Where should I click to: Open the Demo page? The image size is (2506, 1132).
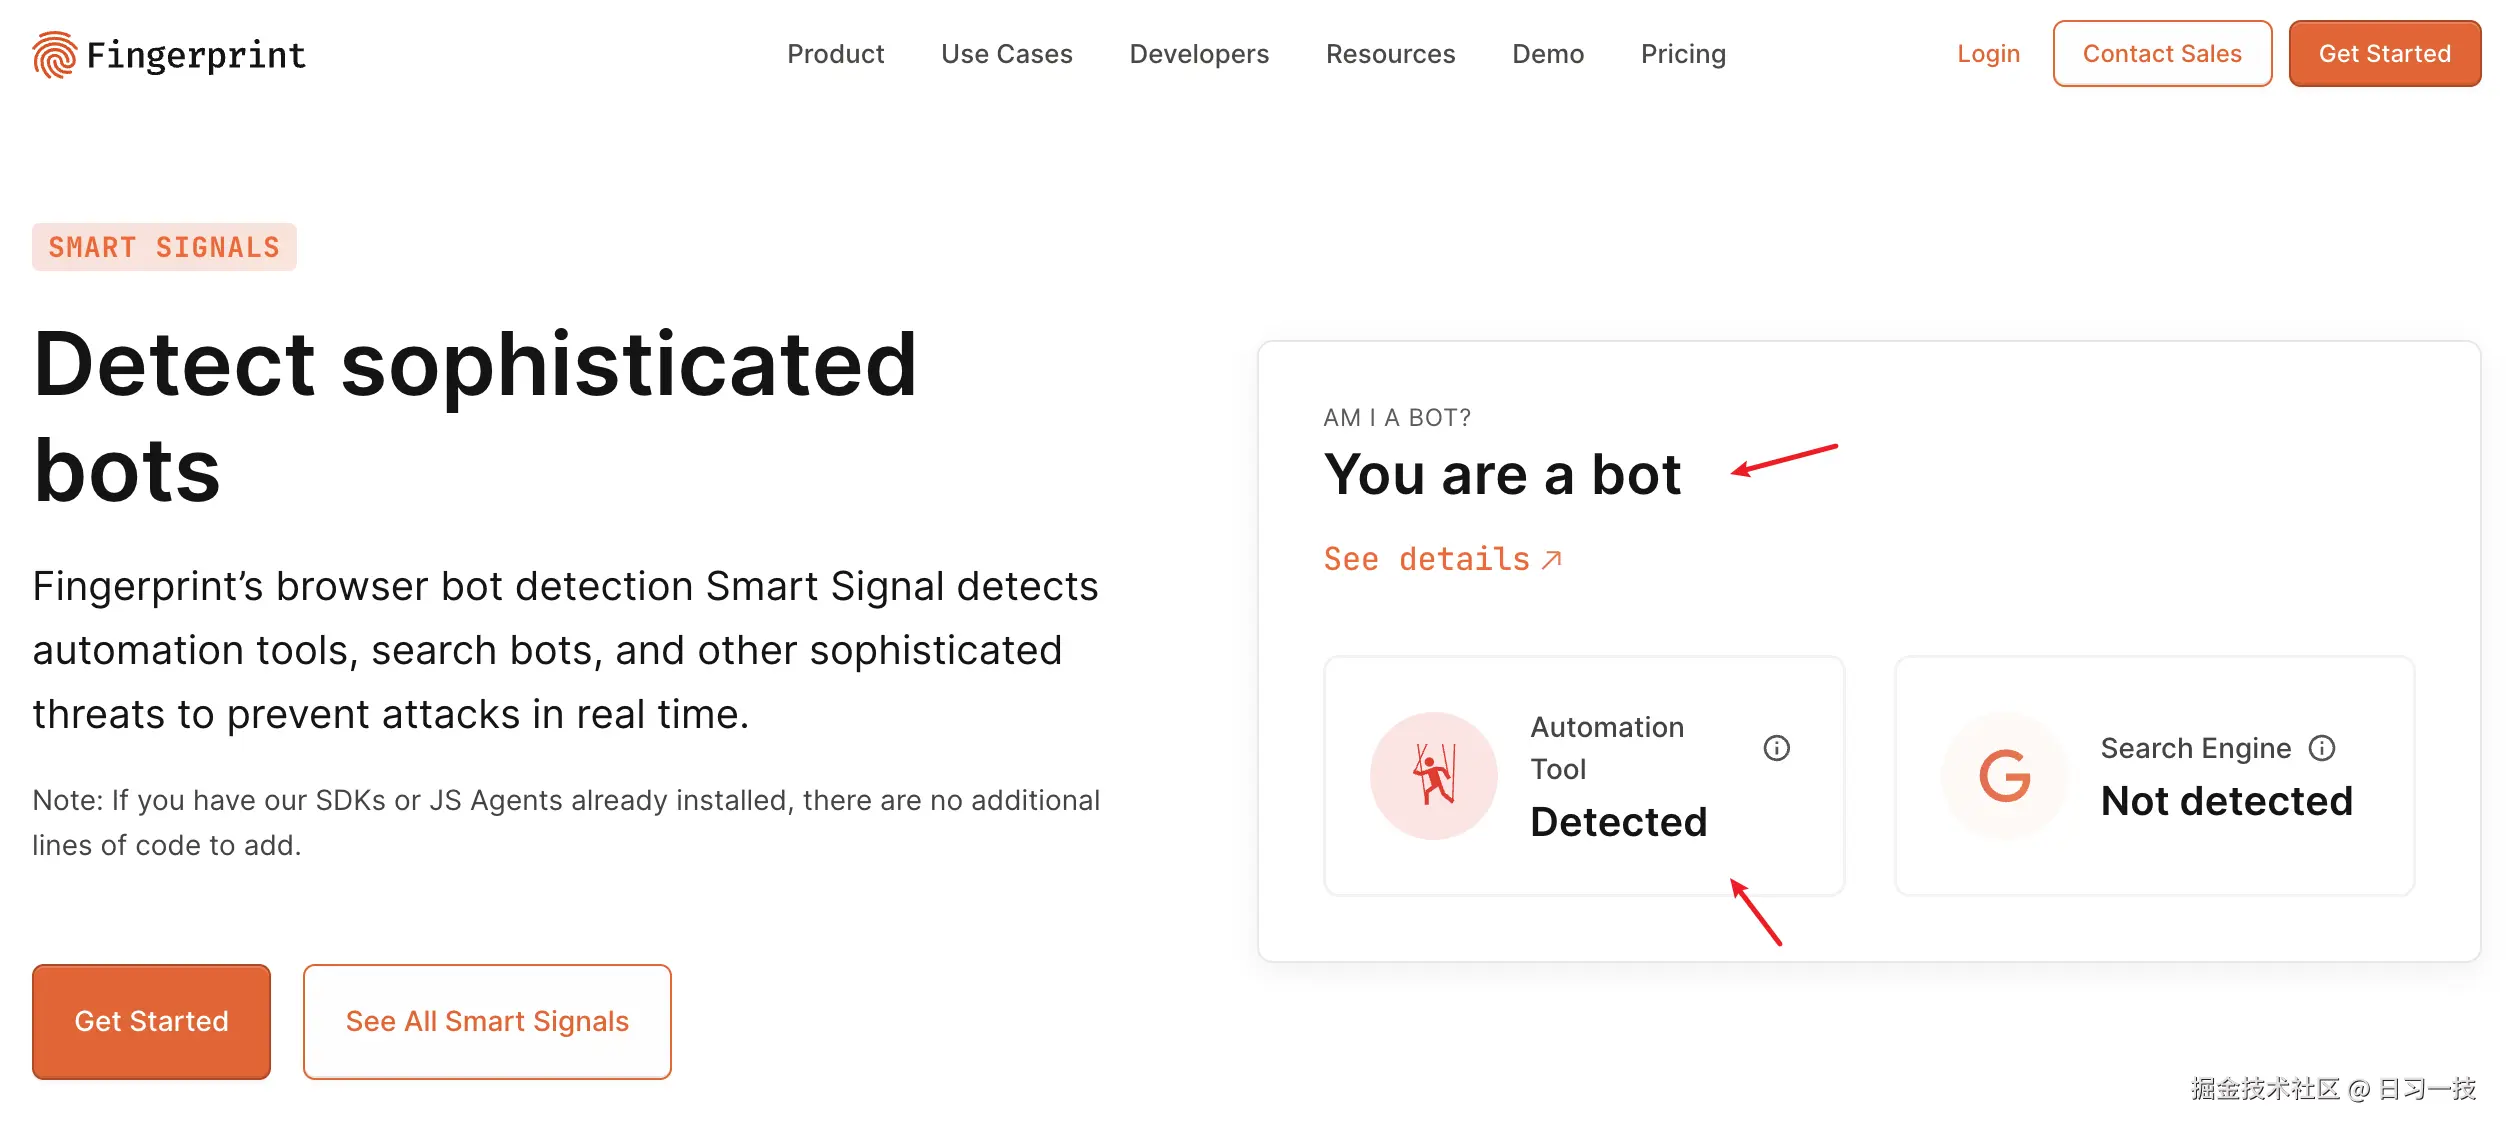coord(1548,53)
